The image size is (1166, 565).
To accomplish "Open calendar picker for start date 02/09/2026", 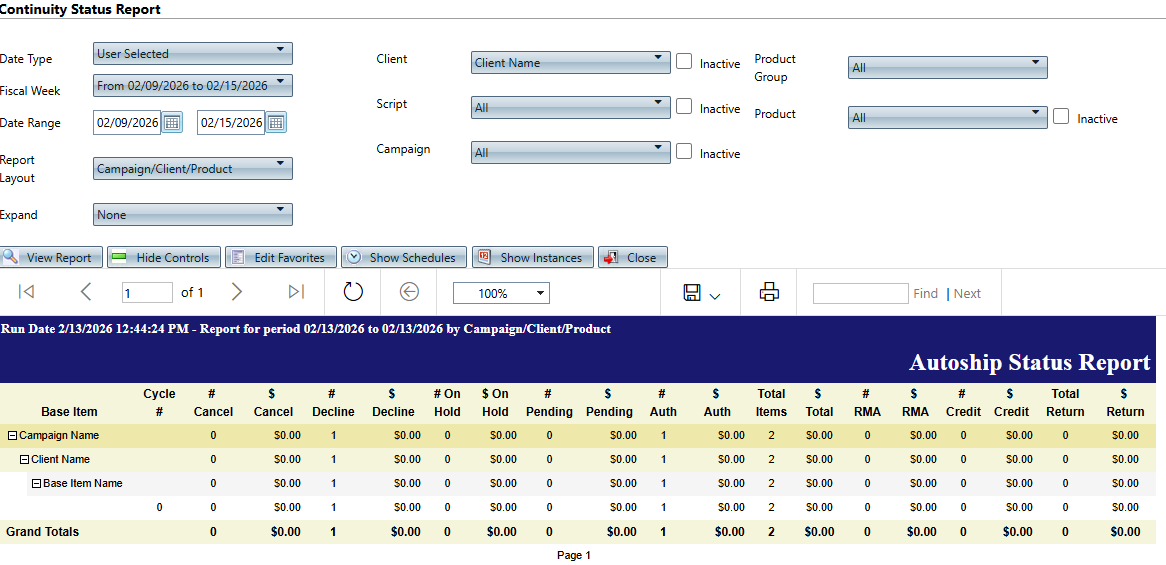I will (172, 122).
